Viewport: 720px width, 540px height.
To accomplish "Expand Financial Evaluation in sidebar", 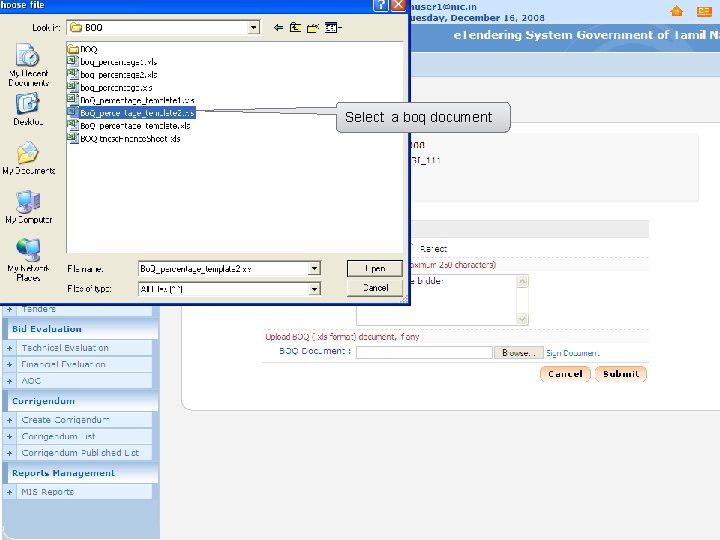I will [x=10, y=365].
